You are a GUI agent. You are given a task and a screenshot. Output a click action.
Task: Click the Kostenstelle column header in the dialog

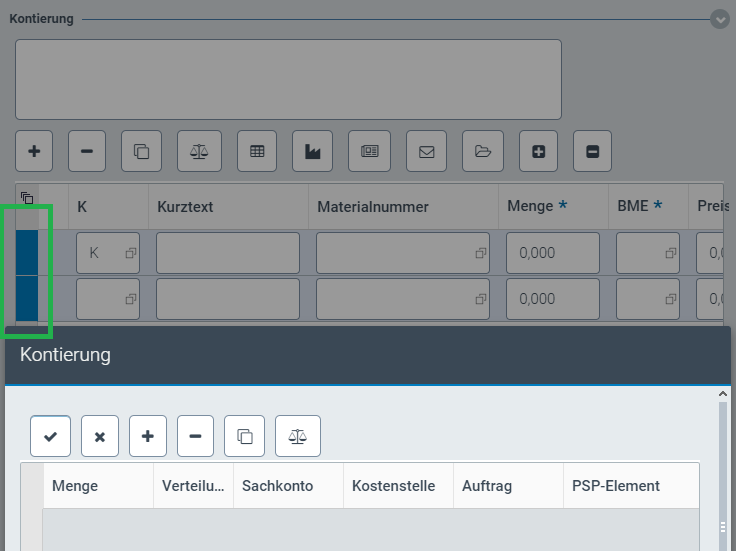coord(393,486)
